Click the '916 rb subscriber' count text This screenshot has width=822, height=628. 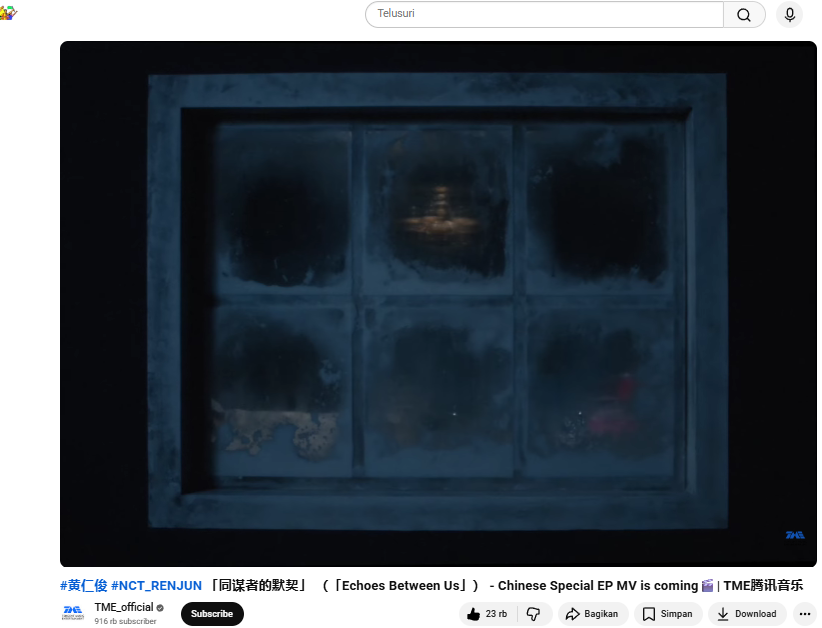[125, 621]
